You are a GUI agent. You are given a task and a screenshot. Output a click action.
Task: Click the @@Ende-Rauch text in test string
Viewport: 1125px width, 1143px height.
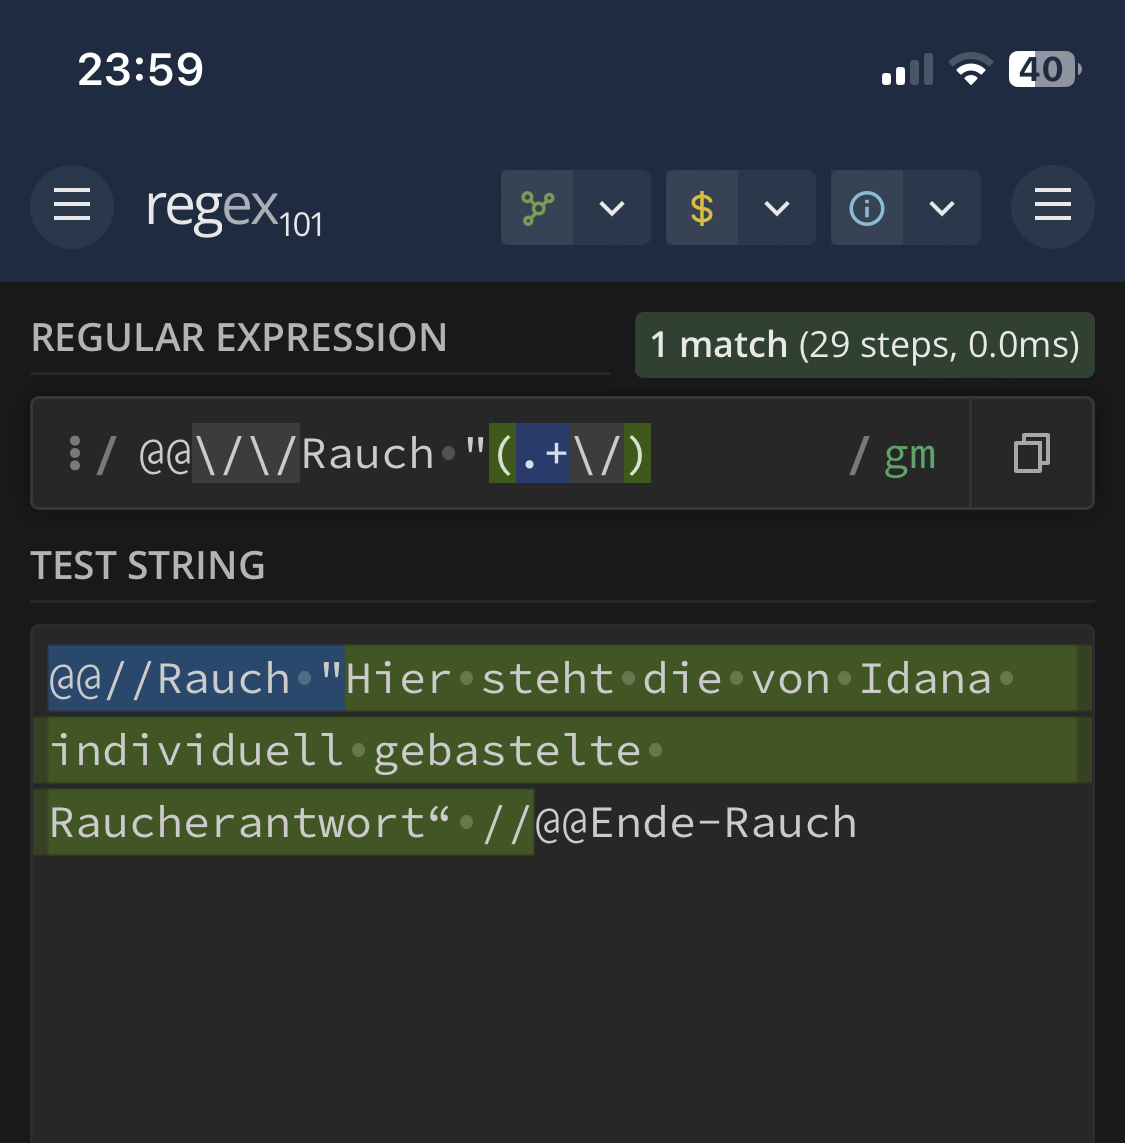tap(696, 823)
